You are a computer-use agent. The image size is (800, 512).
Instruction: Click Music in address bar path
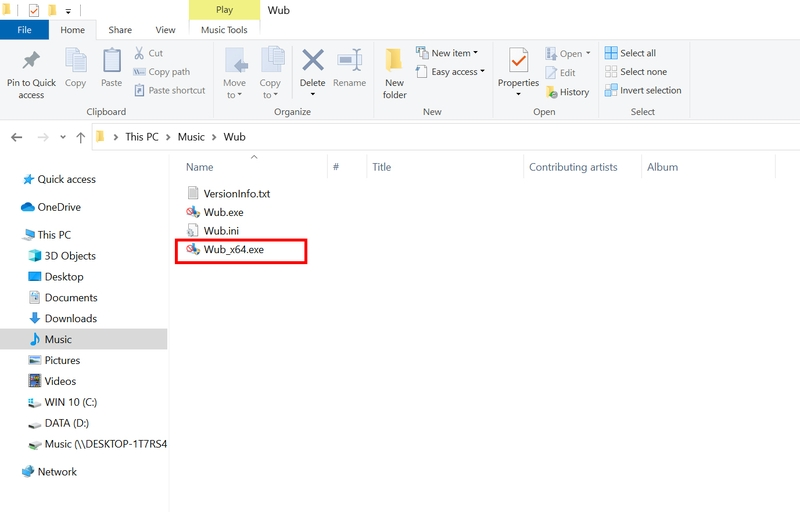click(x=191, y=137)
